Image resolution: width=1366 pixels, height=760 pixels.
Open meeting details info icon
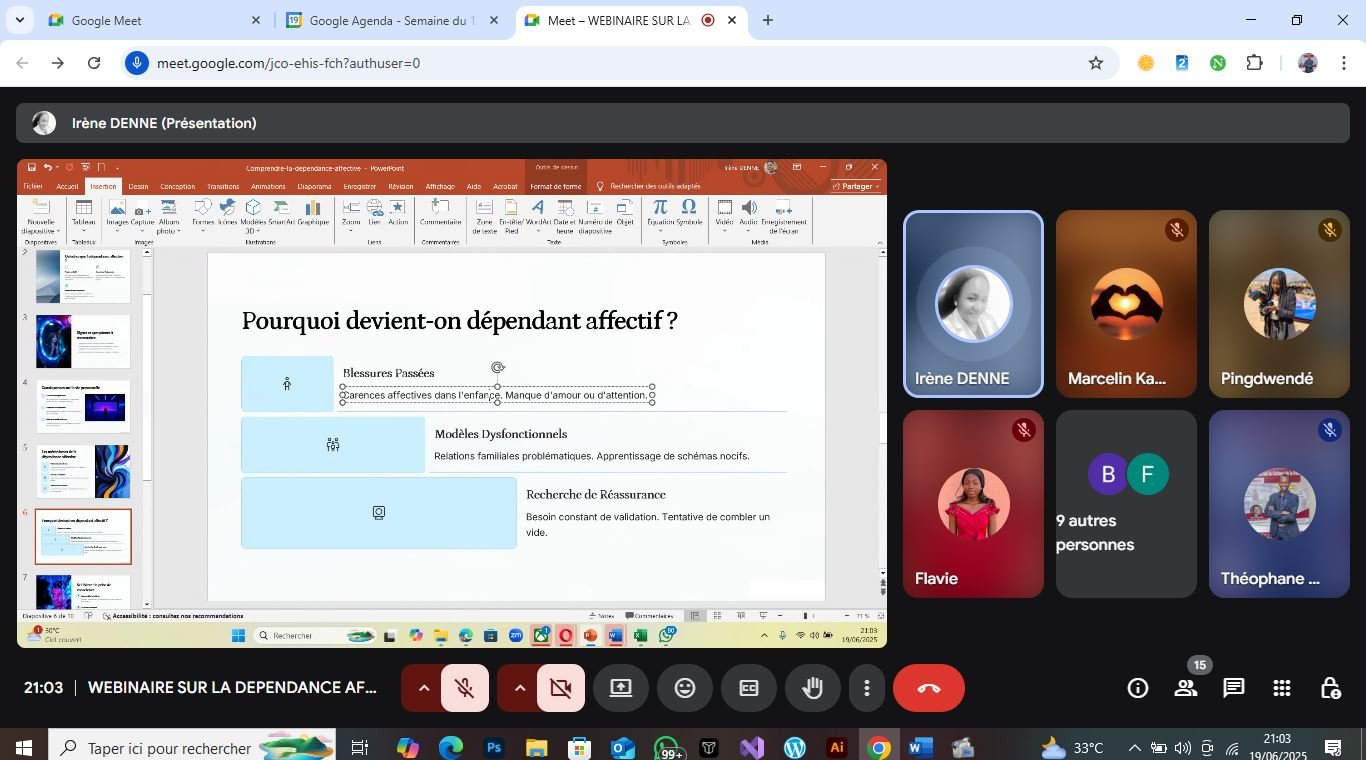tap(1138, 688)
